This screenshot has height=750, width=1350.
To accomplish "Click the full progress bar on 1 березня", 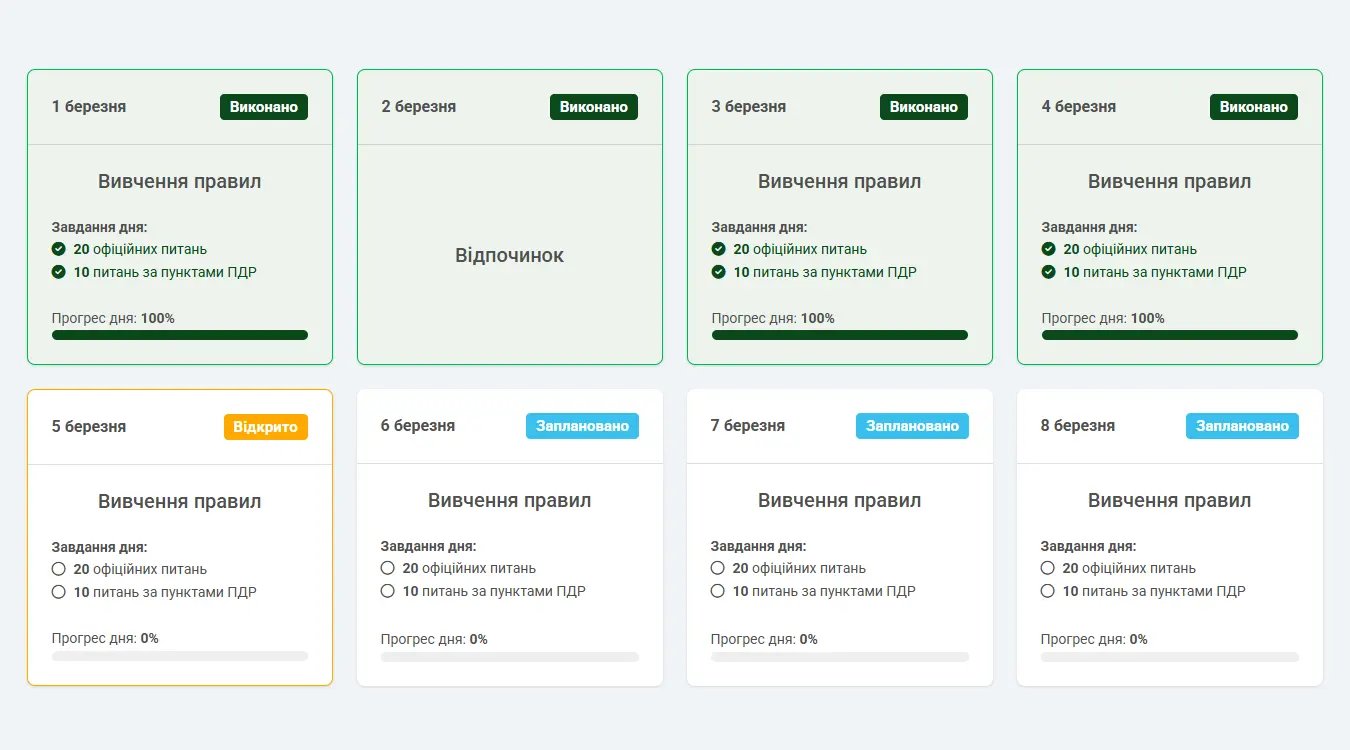I will pos(180,335).
